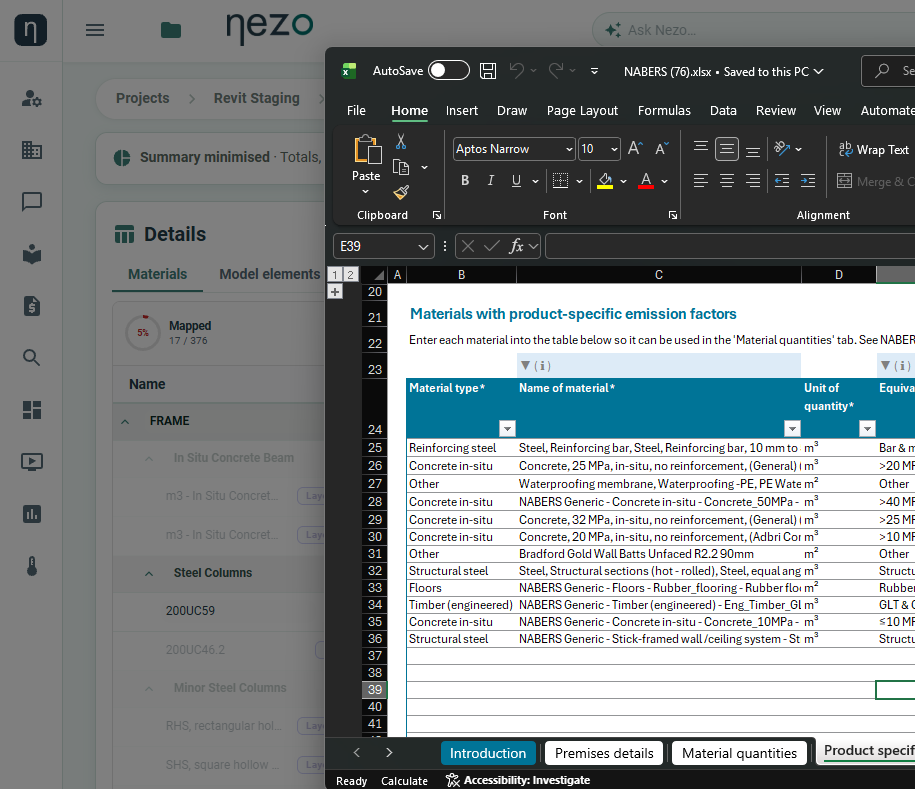Open the Excel File menu
This screenshot has height=789, width=915.
point(356,110)
